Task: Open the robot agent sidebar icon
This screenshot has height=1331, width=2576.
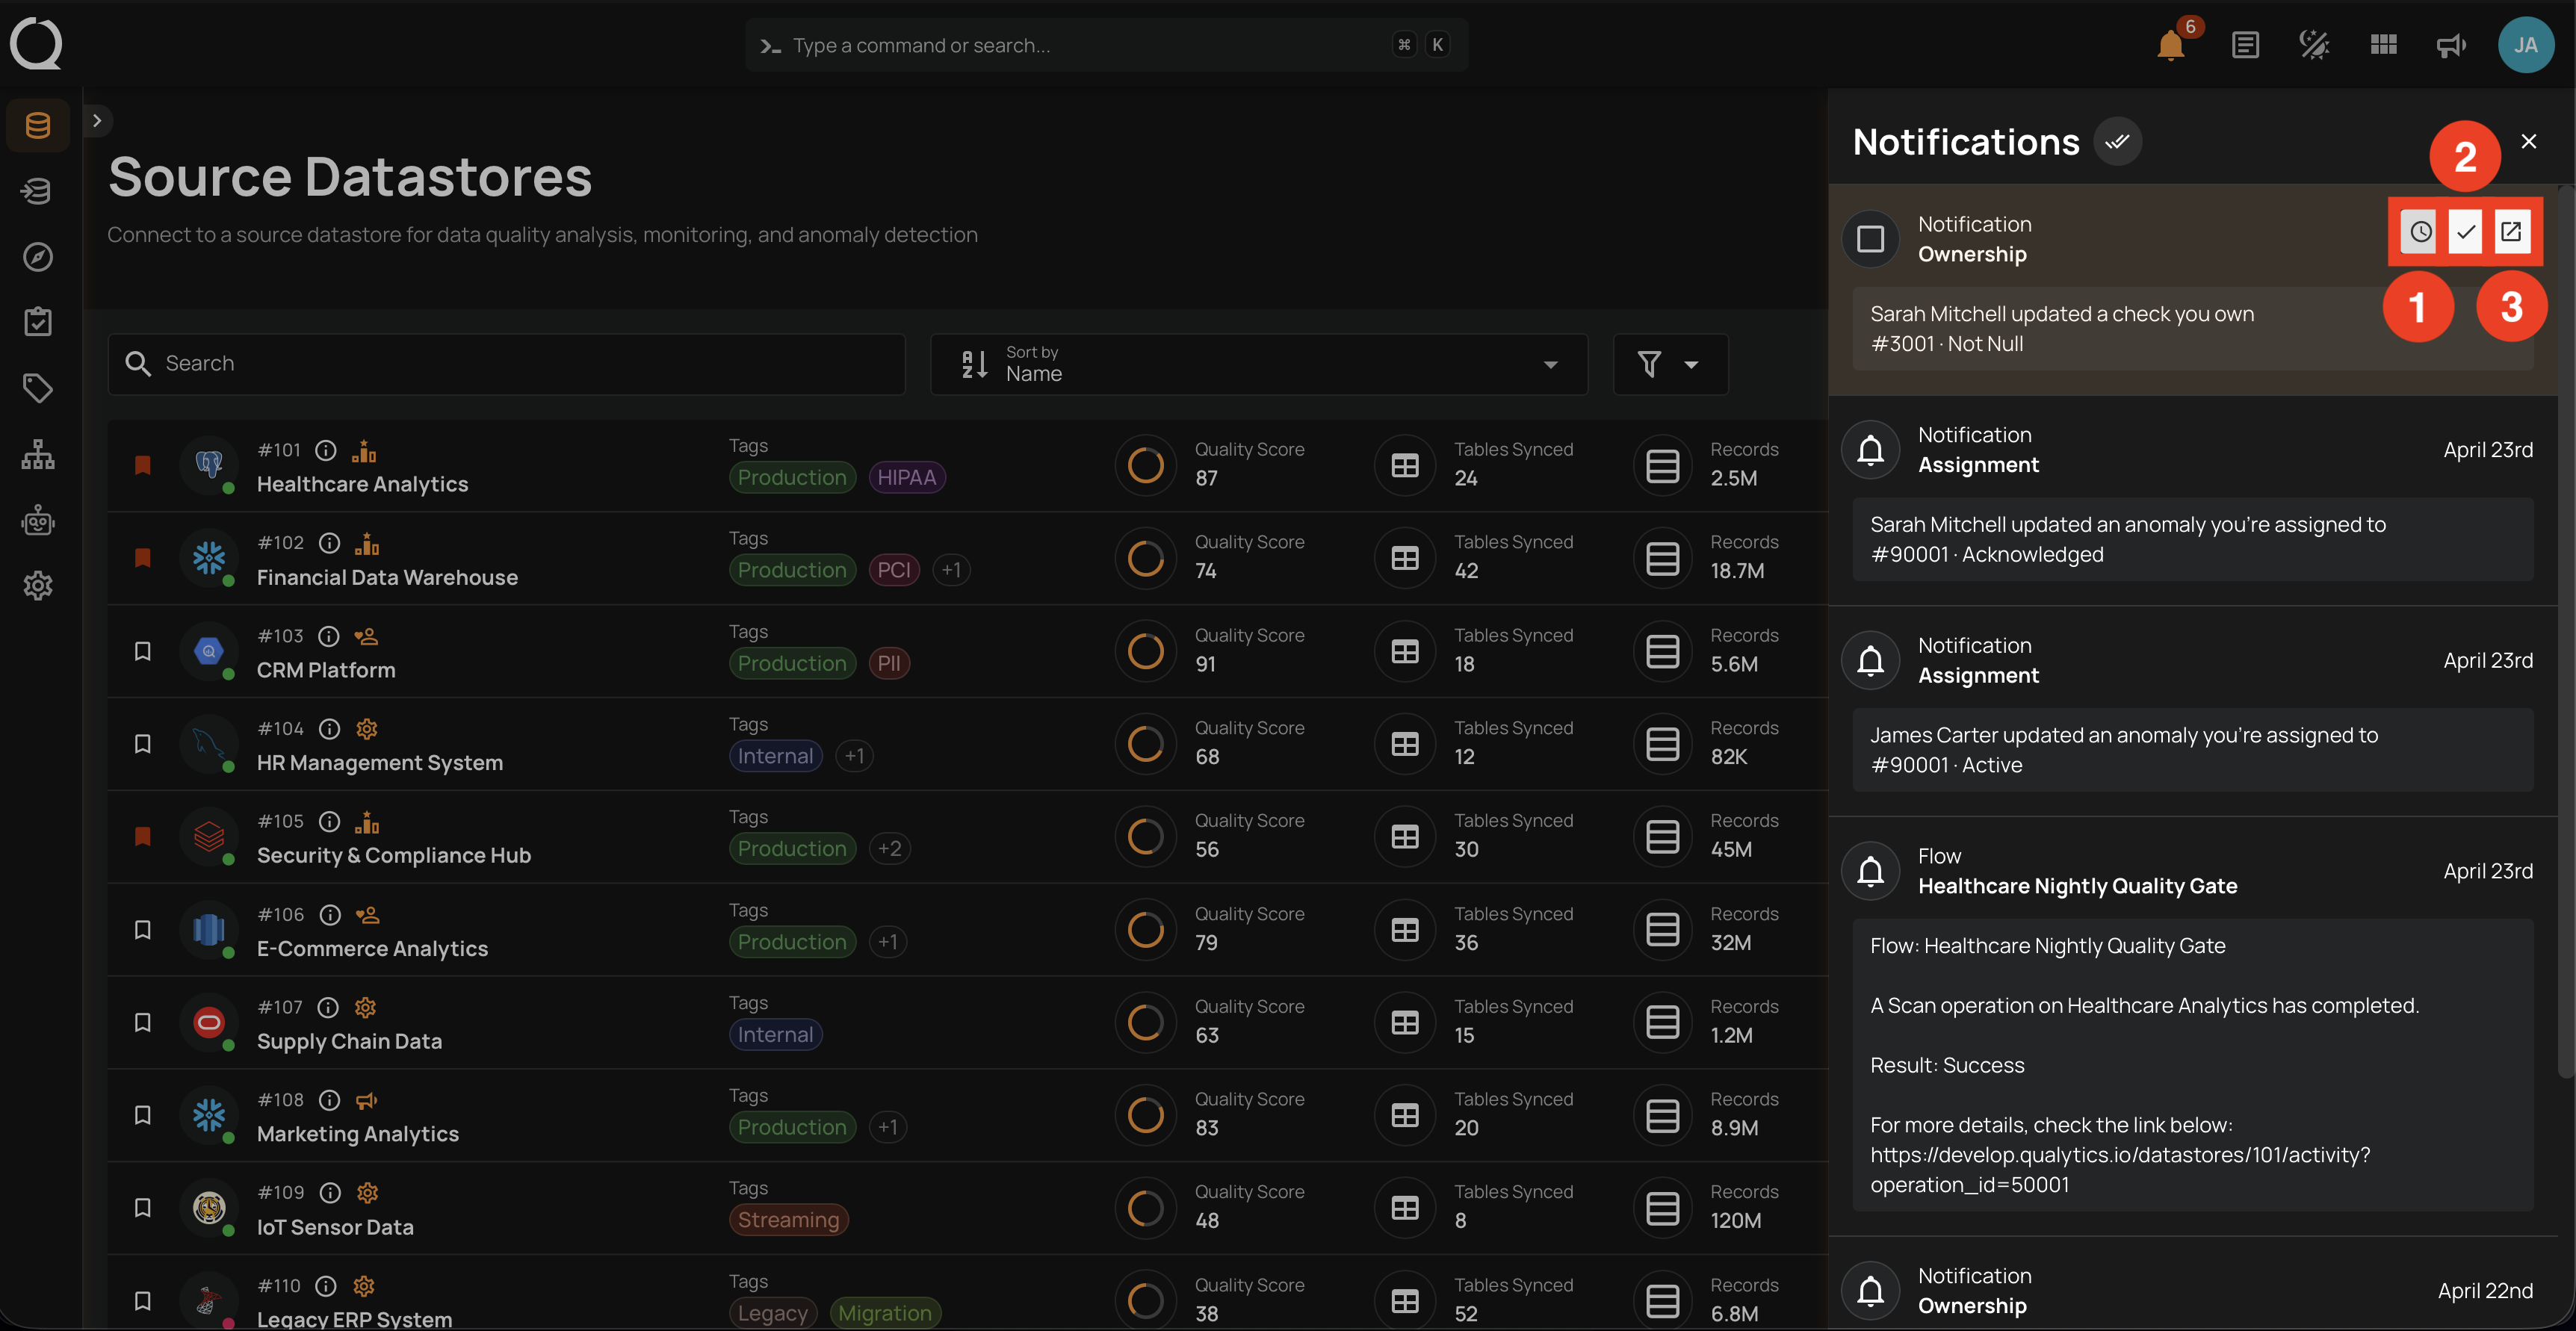Action: 38,520
